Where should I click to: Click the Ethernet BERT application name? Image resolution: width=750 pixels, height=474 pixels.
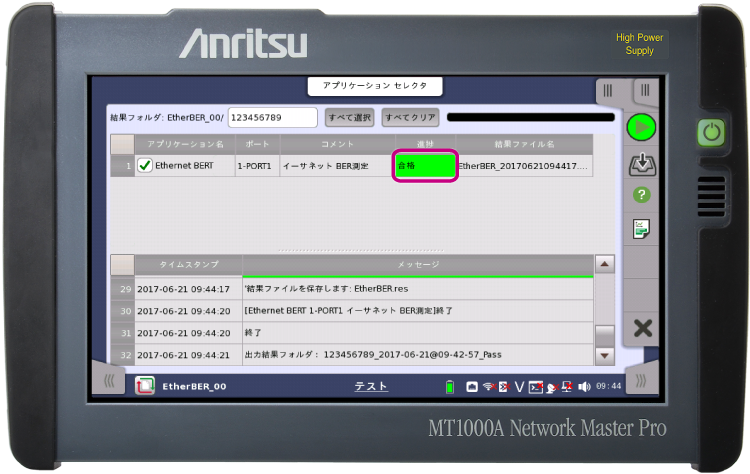(184, 165)
